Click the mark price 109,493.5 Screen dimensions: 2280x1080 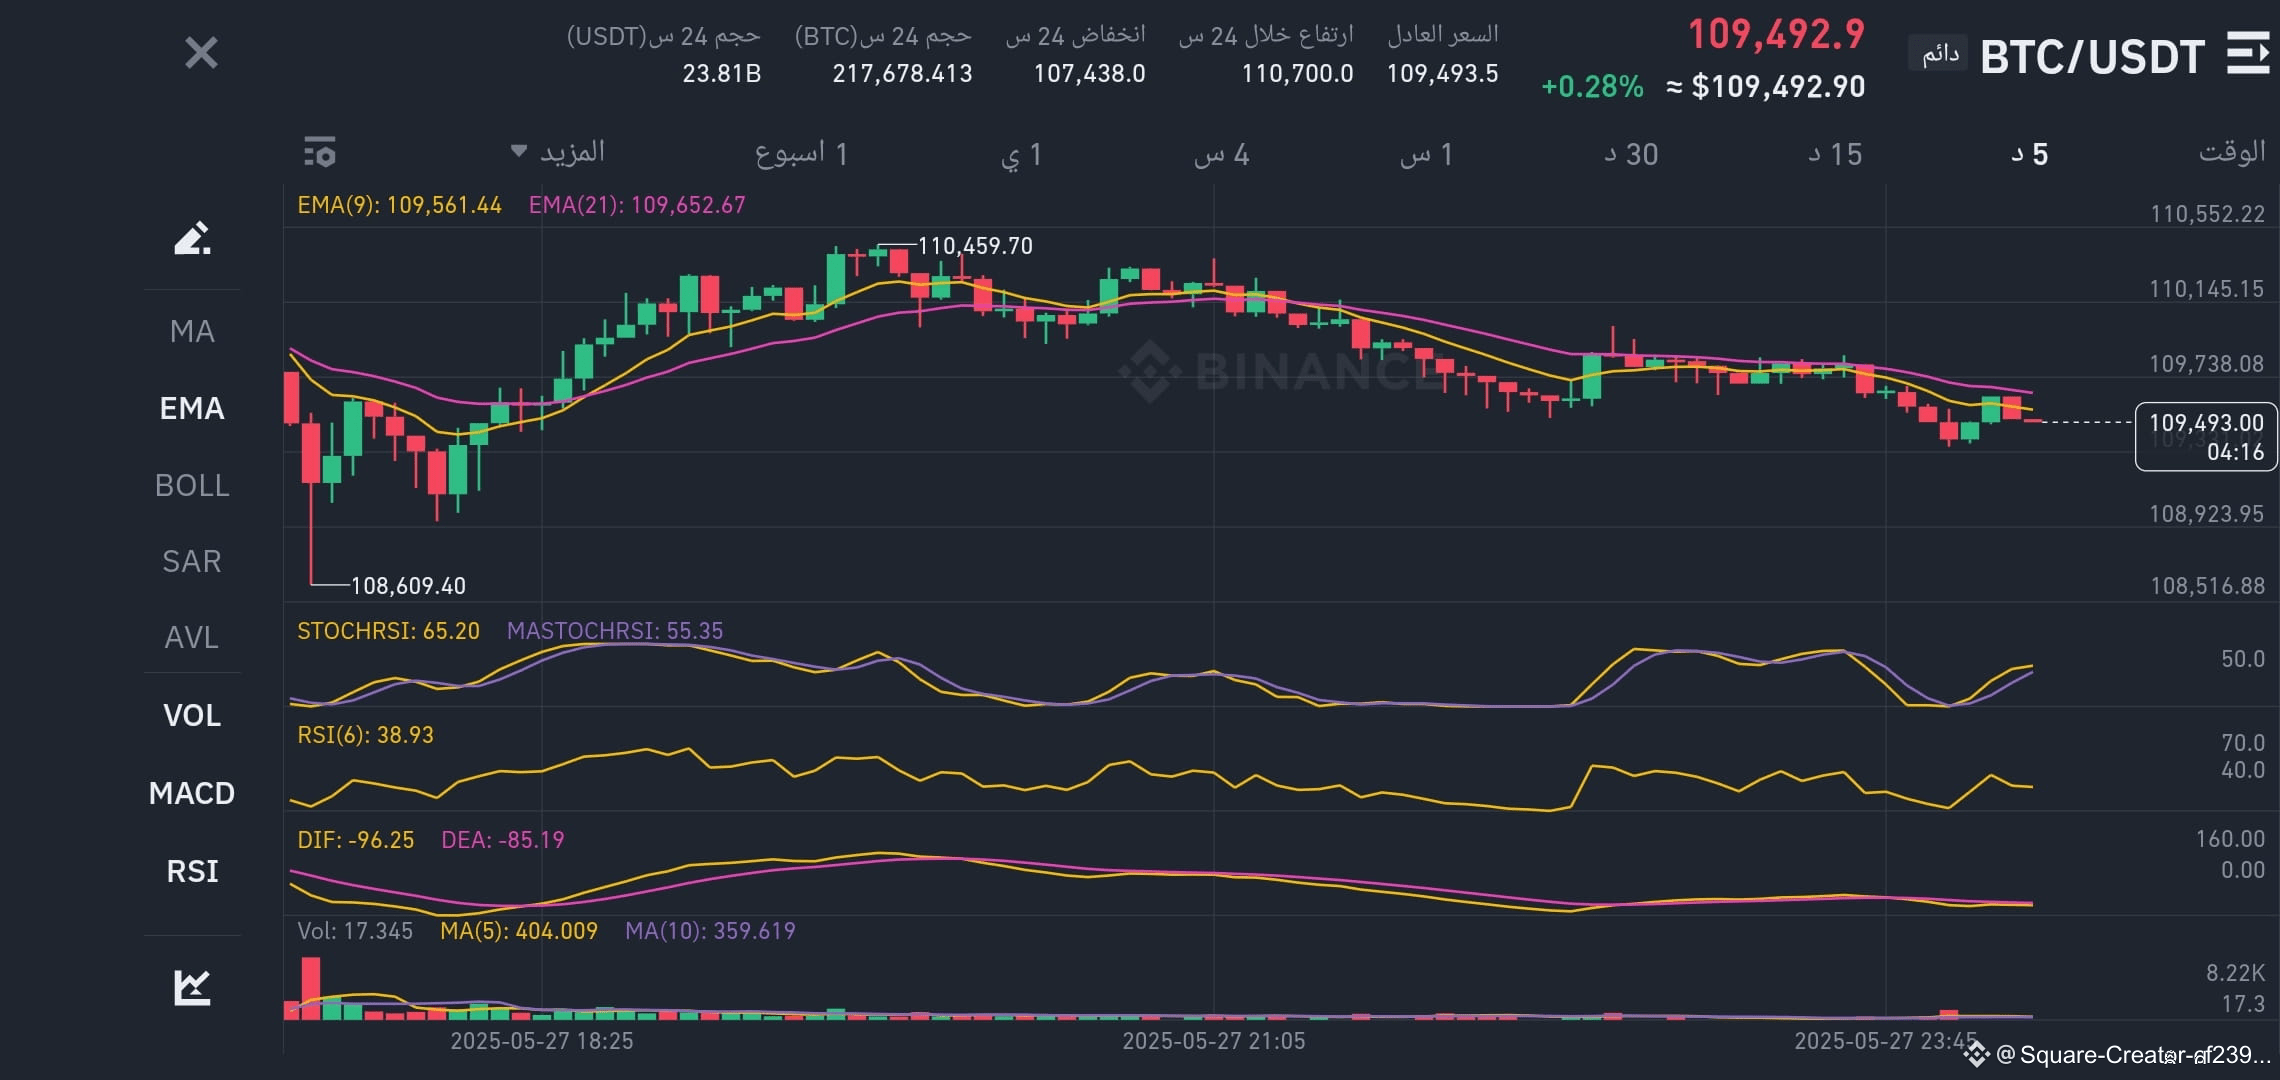click(1442, 73)
